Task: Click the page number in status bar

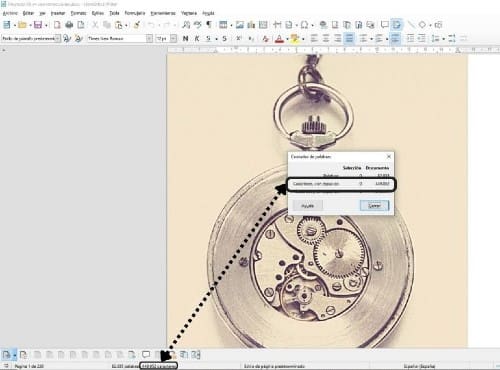Action: (29, 366)
